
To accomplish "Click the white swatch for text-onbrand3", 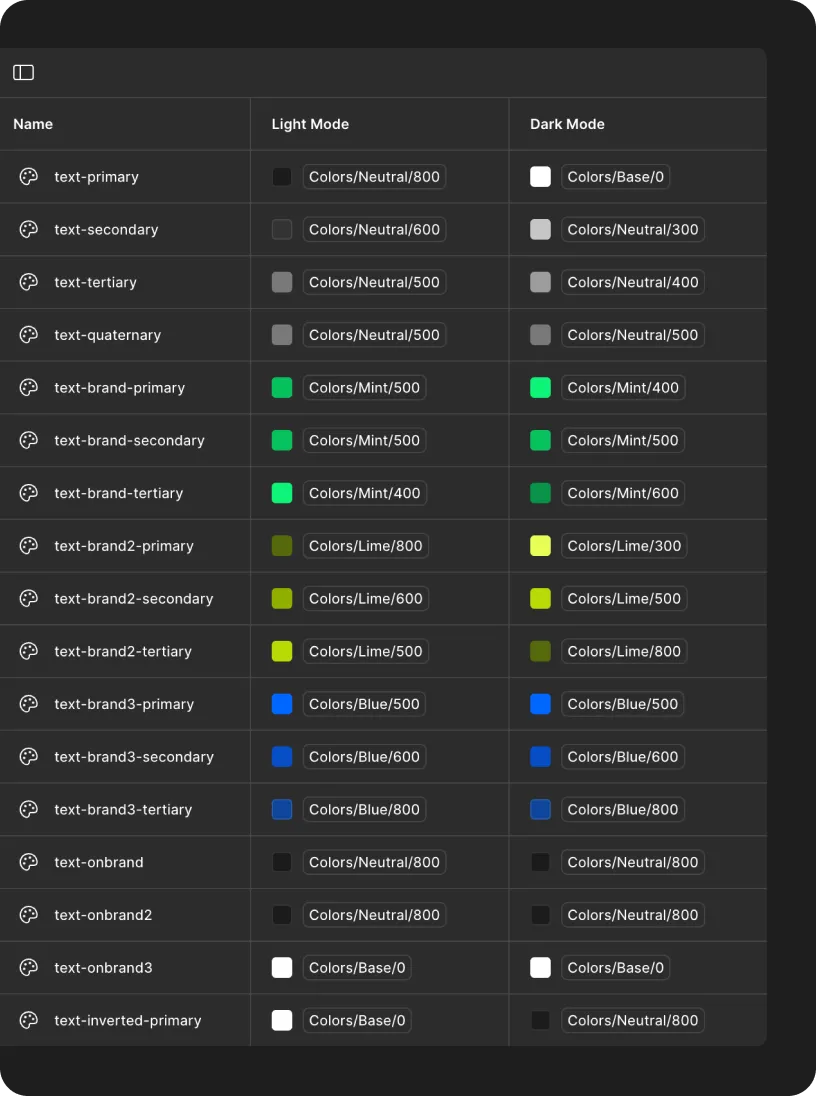I will tap(281, 967).
